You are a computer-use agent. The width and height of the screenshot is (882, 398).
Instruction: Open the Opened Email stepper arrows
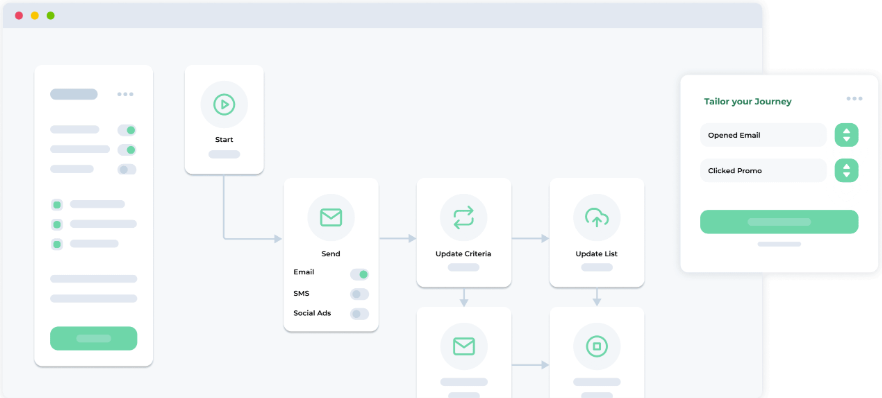coord(847,135)
